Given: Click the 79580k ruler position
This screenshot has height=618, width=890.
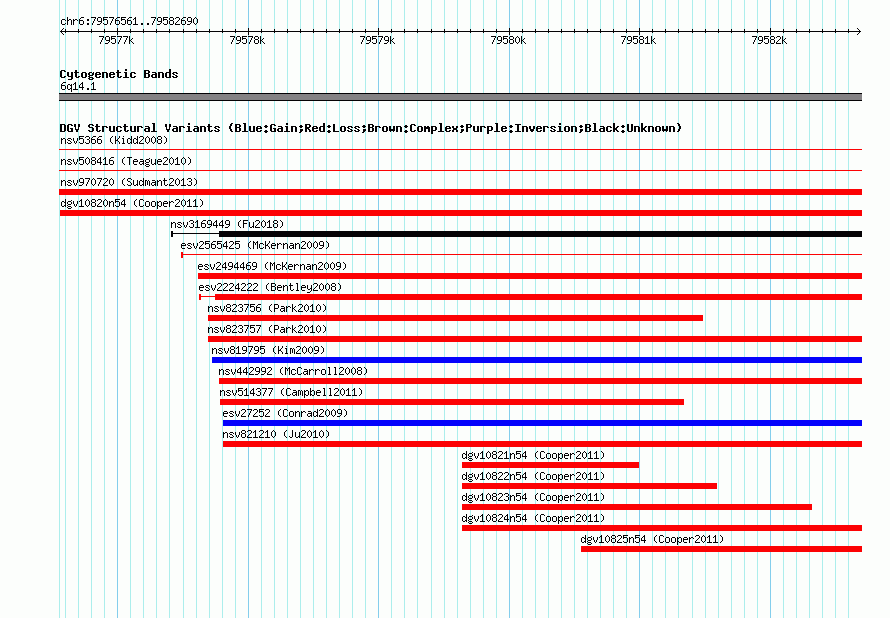Looking at the screenshot, I should pos(508,40).
